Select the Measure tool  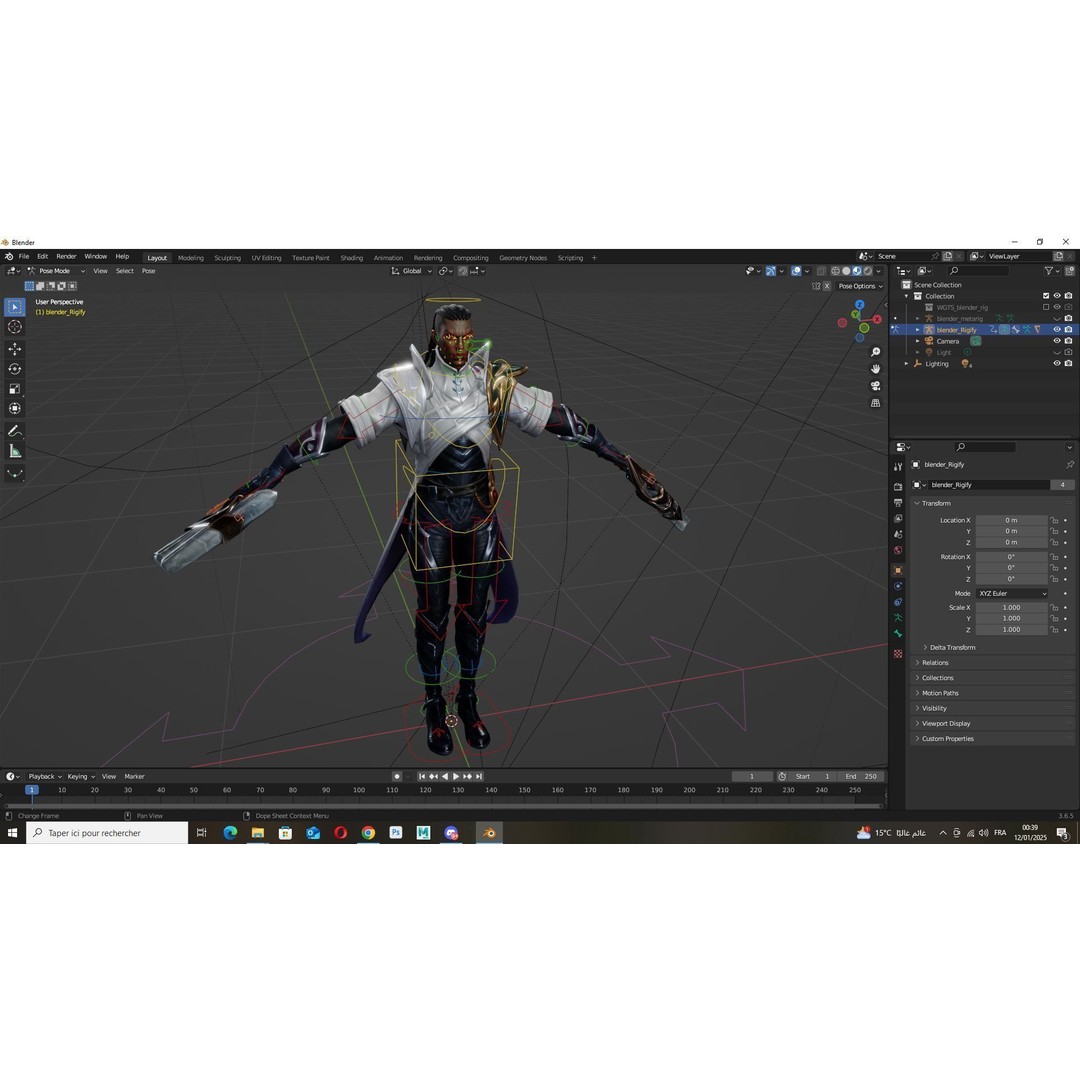(14, 452)
